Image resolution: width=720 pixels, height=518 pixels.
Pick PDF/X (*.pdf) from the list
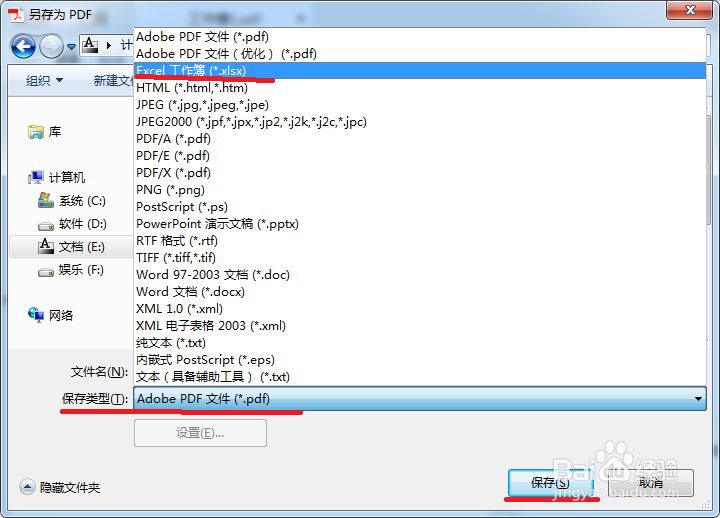click(x=420, y=173)
